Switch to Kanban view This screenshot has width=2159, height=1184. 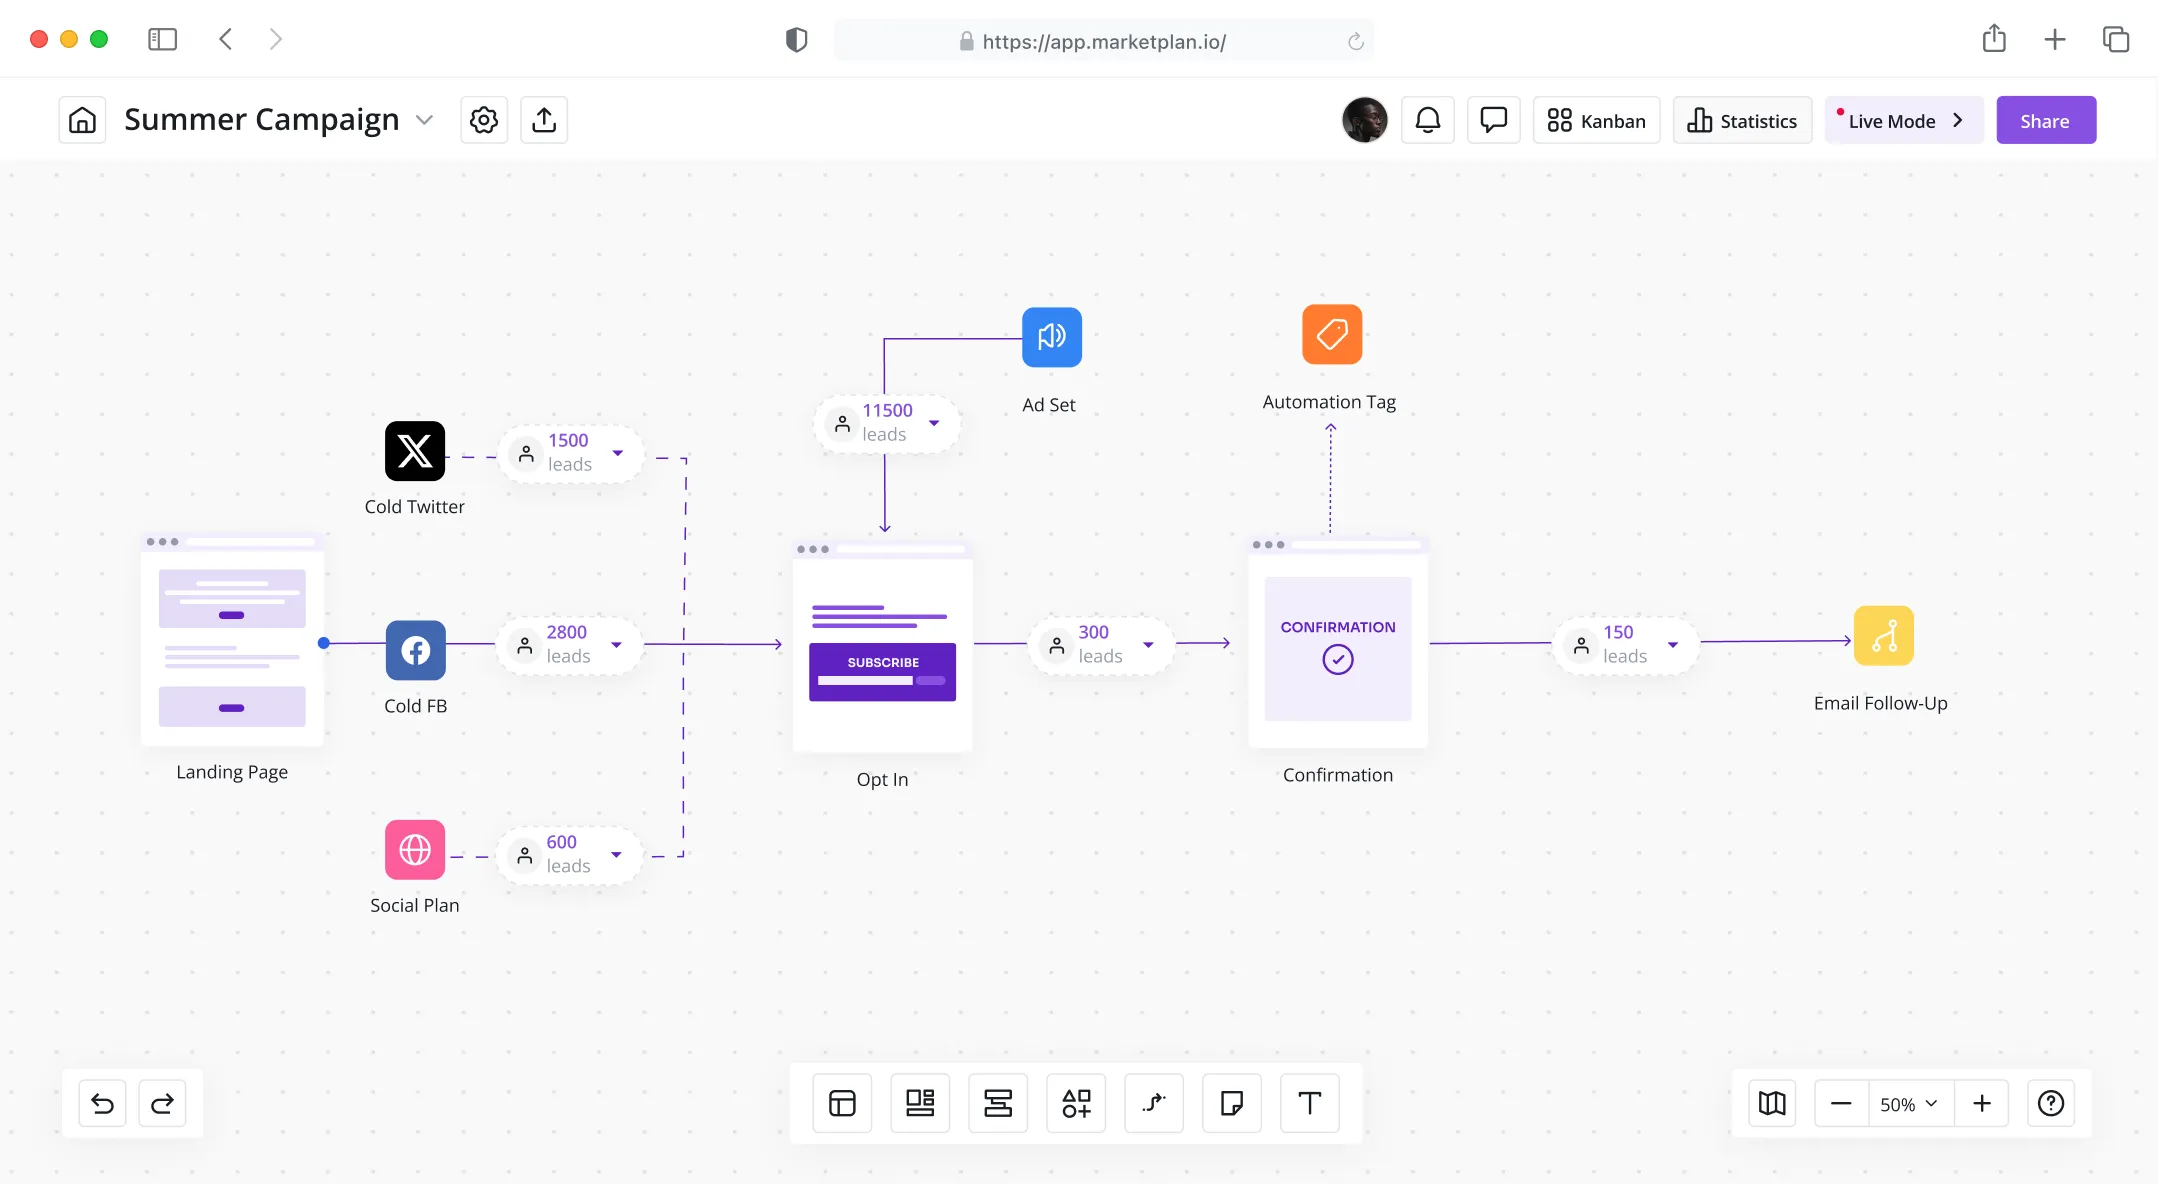[1596, 121]
